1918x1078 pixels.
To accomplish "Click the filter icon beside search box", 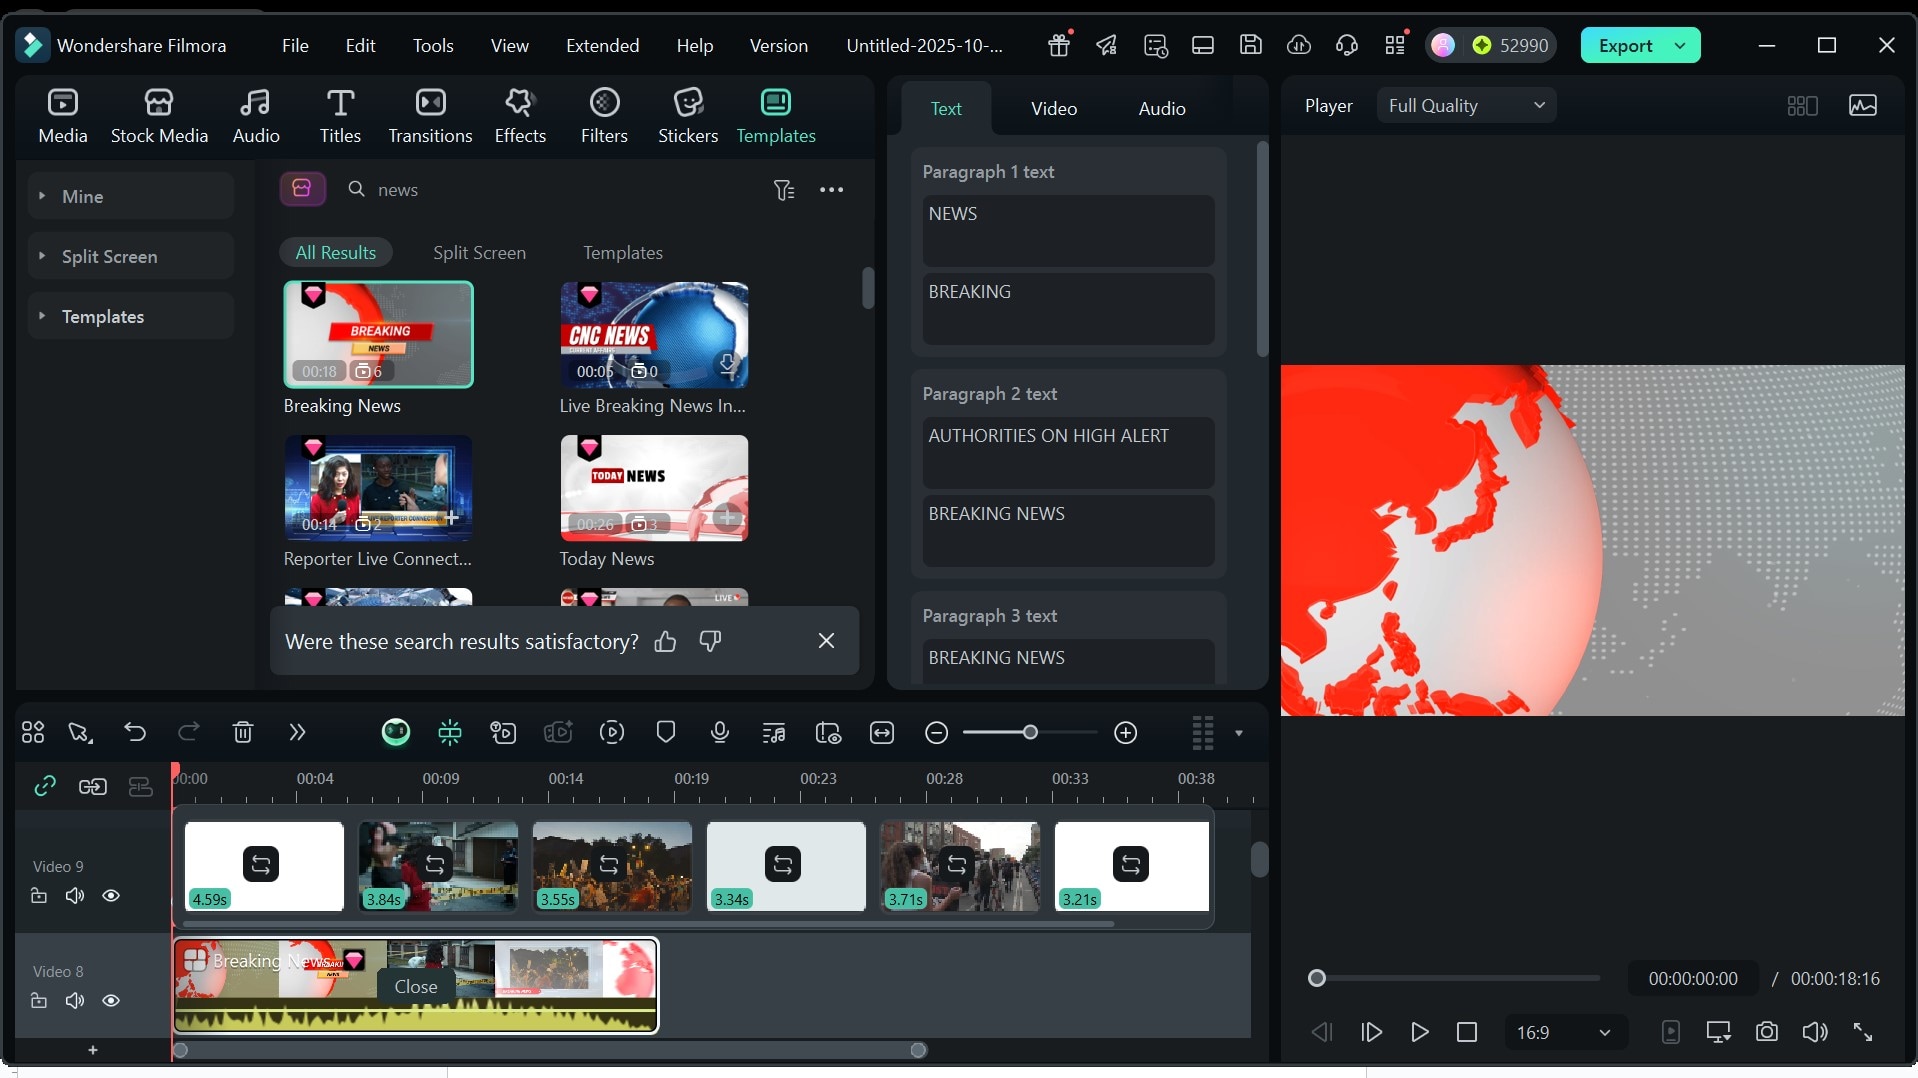I will 784,190.
